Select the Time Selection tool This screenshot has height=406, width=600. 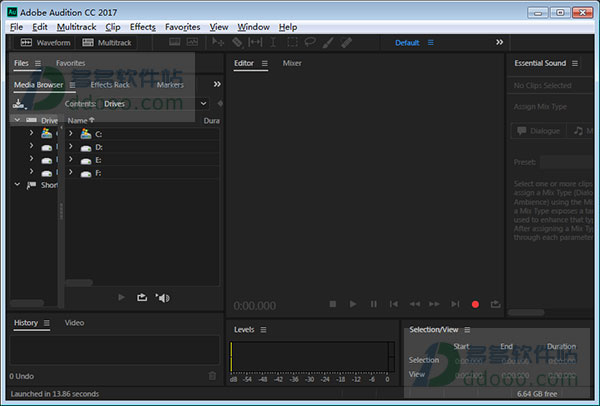coord(273,42)
